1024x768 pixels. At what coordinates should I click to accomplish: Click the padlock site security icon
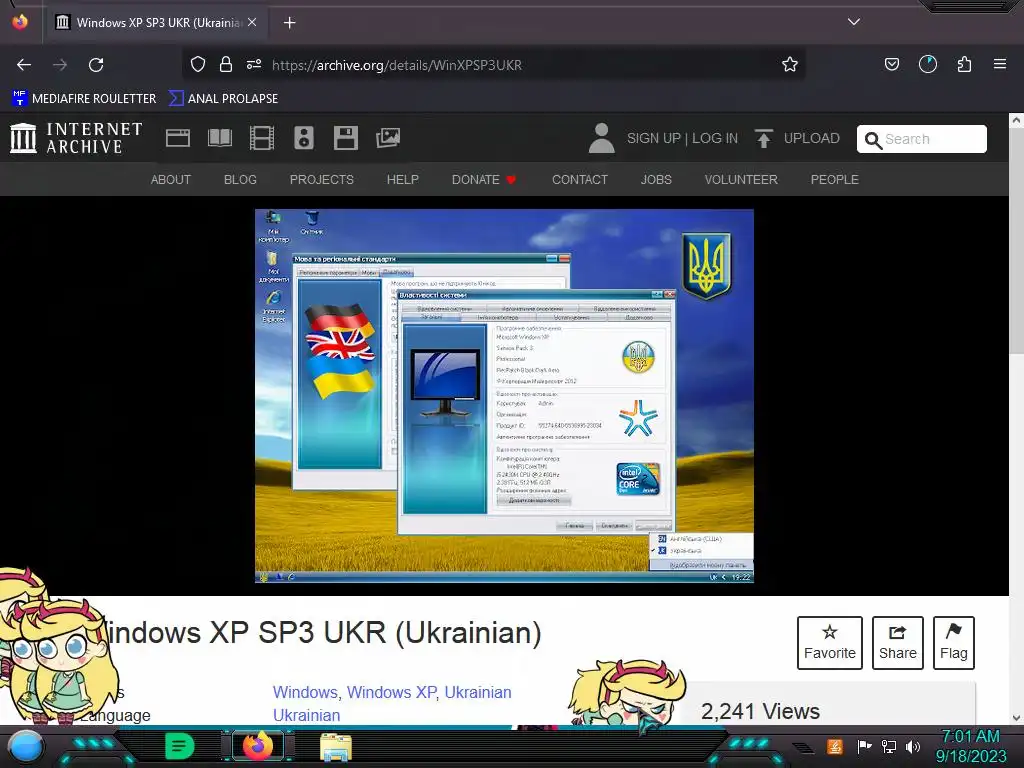point(226,65)
